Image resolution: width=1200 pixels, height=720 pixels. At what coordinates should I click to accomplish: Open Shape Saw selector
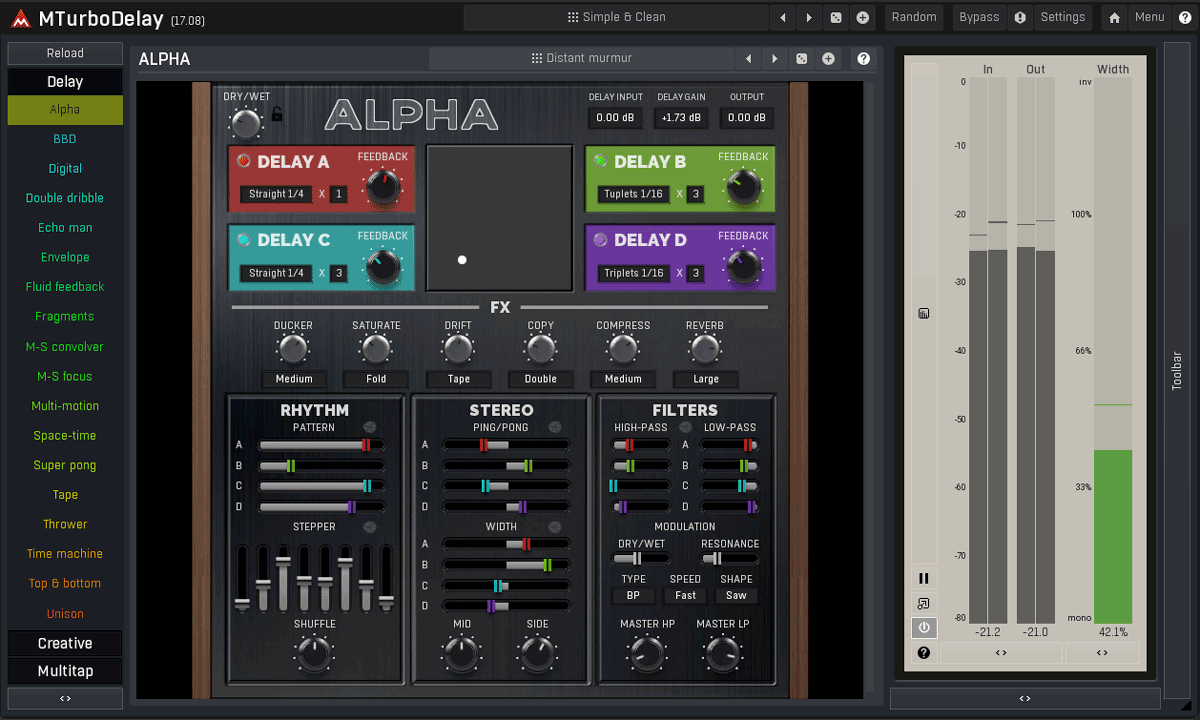736,595
